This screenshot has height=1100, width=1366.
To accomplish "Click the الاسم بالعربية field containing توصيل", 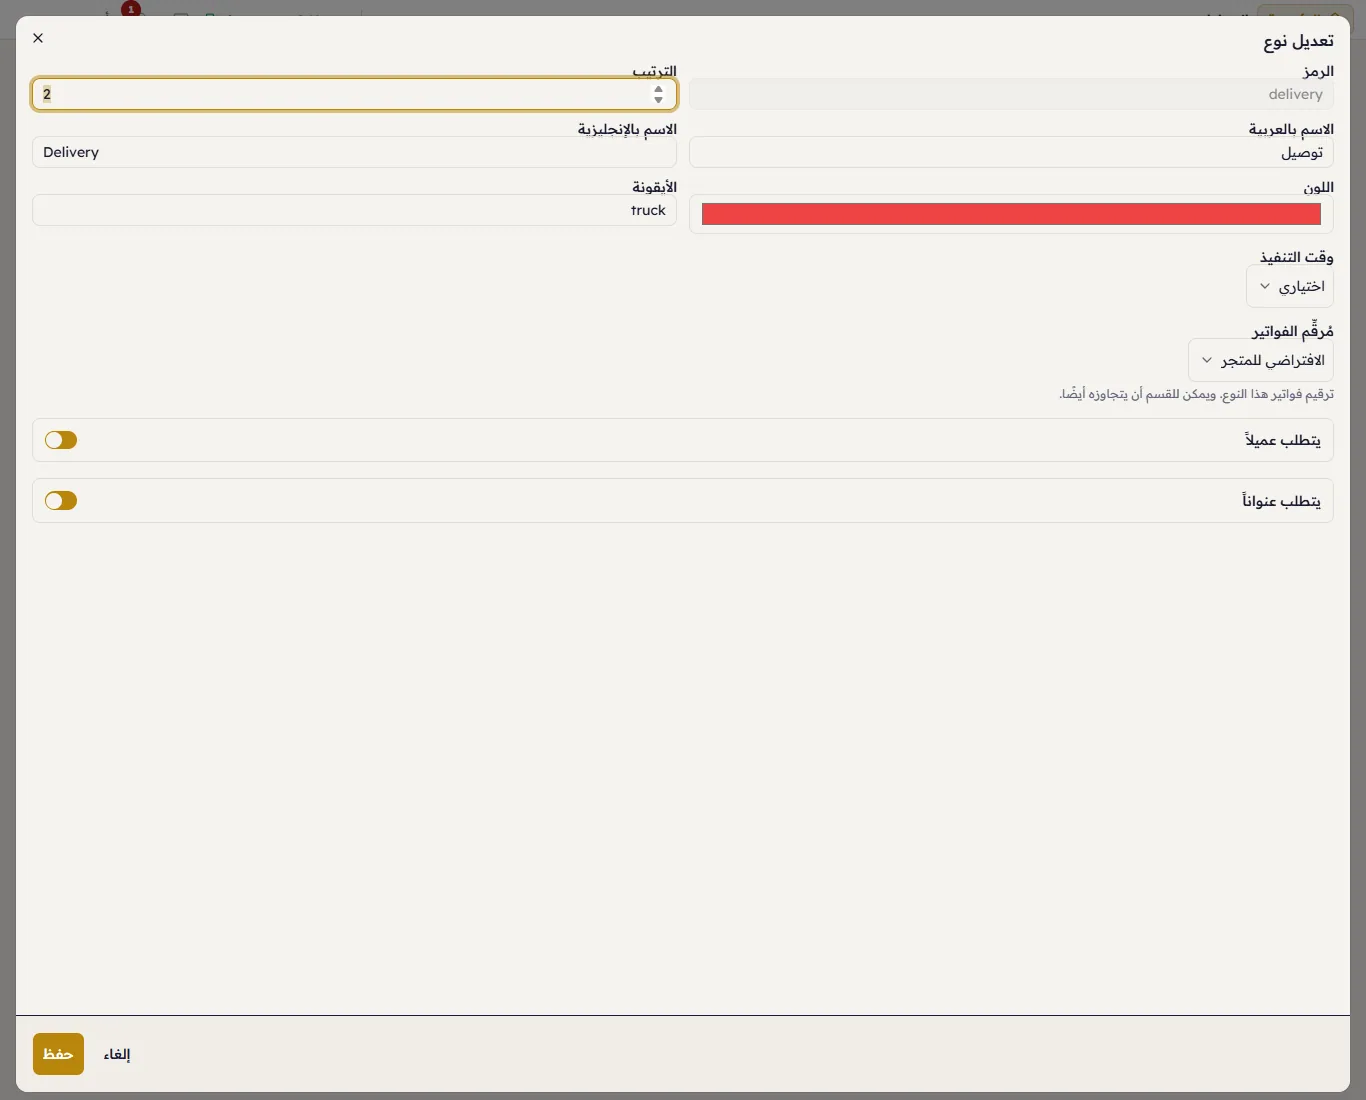I will pos(1011,152).
